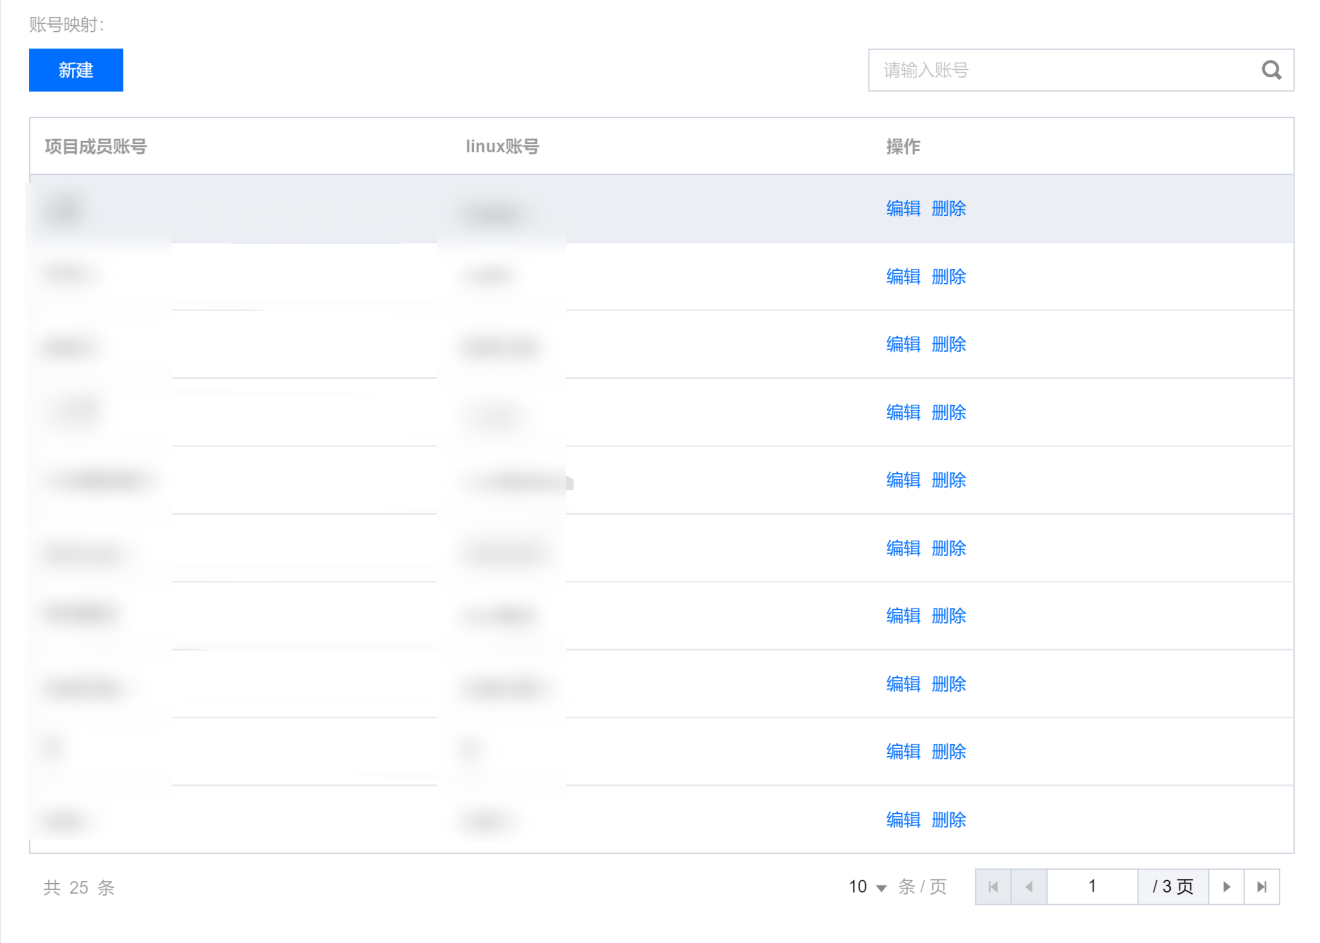This screenshot has height=943, width=1320.
Task: Click the 共 25 条 total count text
Action: click(x=79, y=888)
